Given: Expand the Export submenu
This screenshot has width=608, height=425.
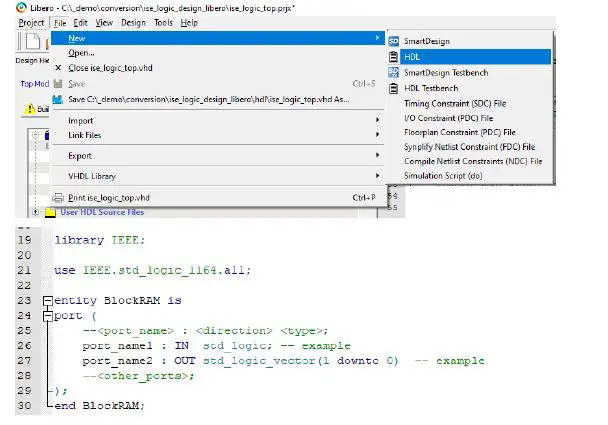Looking at the screenshot, I should (218, 155).
